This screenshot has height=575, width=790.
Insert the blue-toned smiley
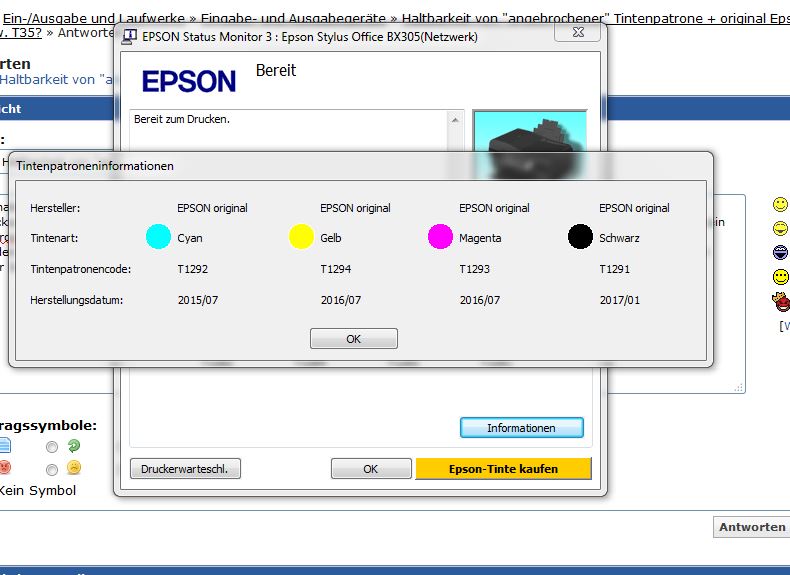point(780,252)
